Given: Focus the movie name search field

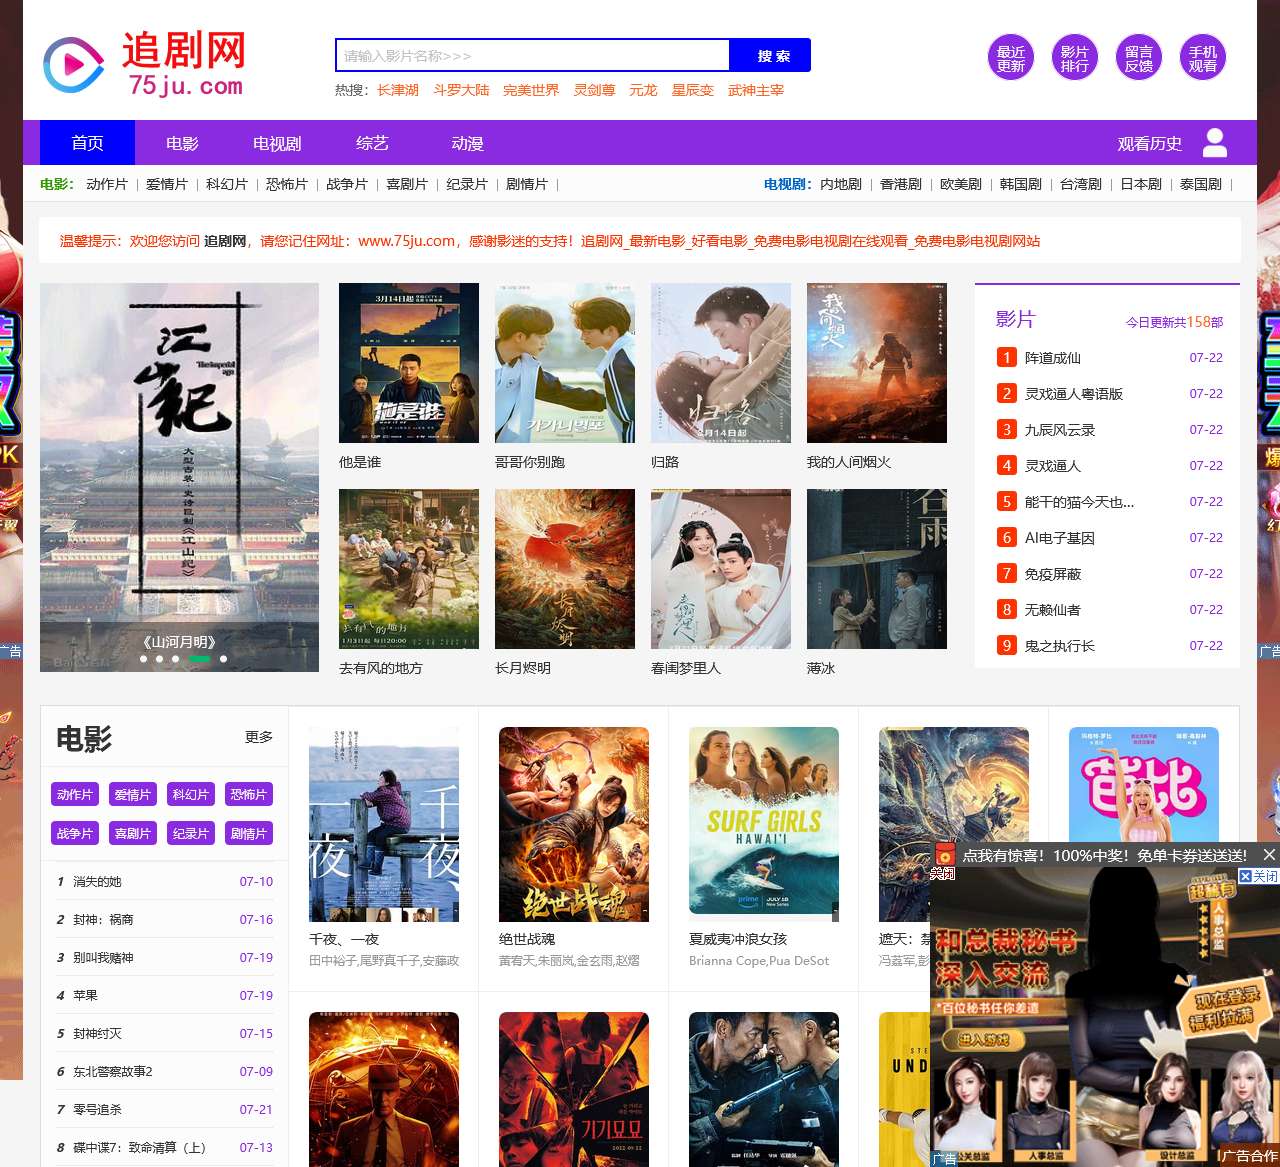Looking at the screenshot, I should tap(532, 56).
